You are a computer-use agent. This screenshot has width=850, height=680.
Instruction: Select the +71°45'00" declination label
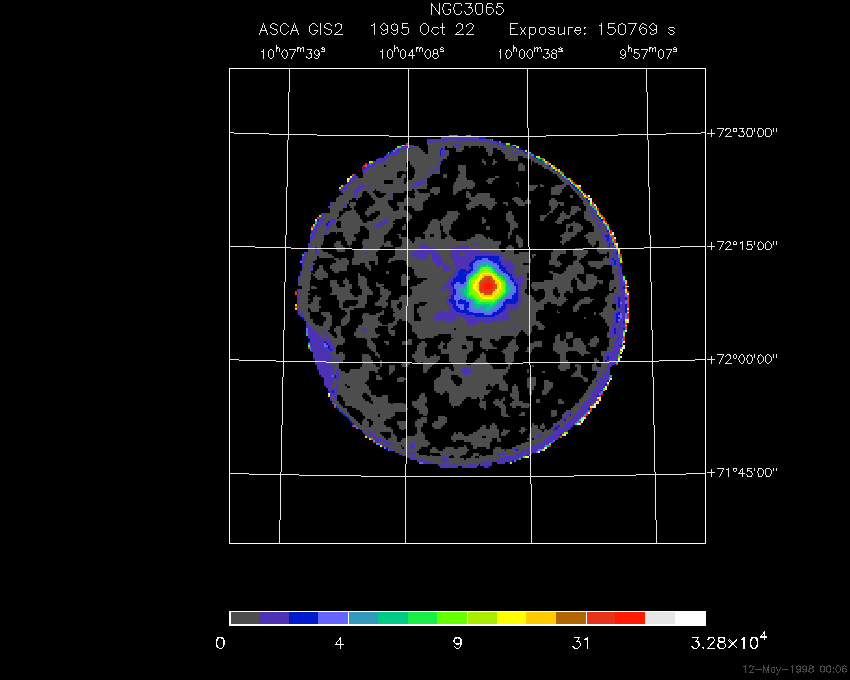pos(743,472)
